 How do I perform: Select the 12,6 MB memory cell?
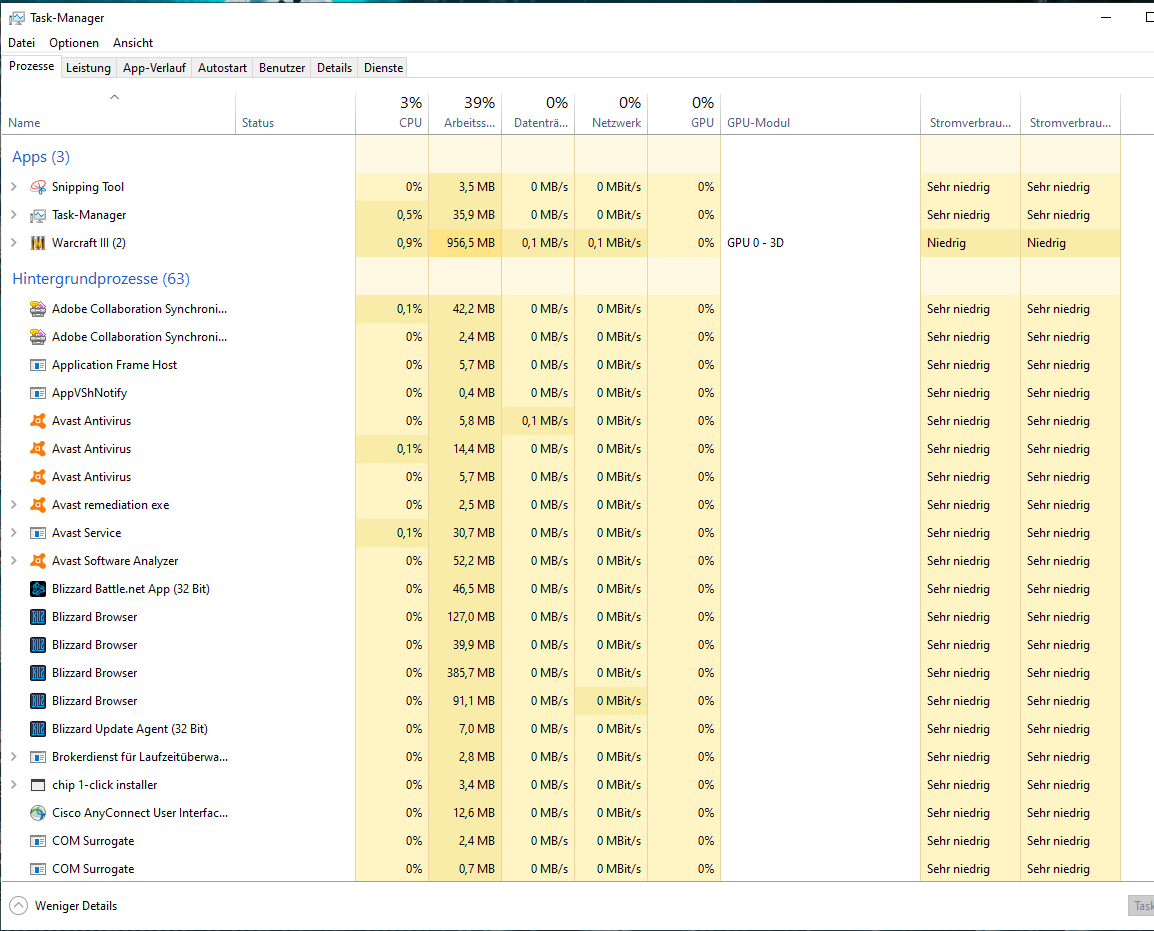(x=465, y=813)
